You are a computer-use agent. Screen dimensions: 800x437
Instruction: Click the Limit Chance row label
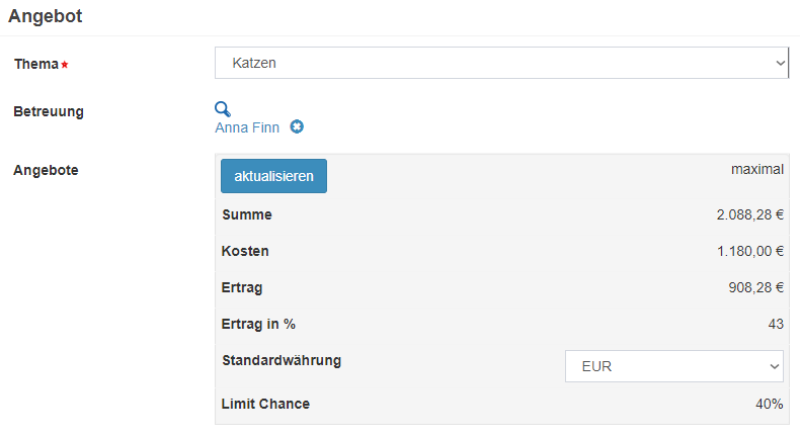(265, 404)
